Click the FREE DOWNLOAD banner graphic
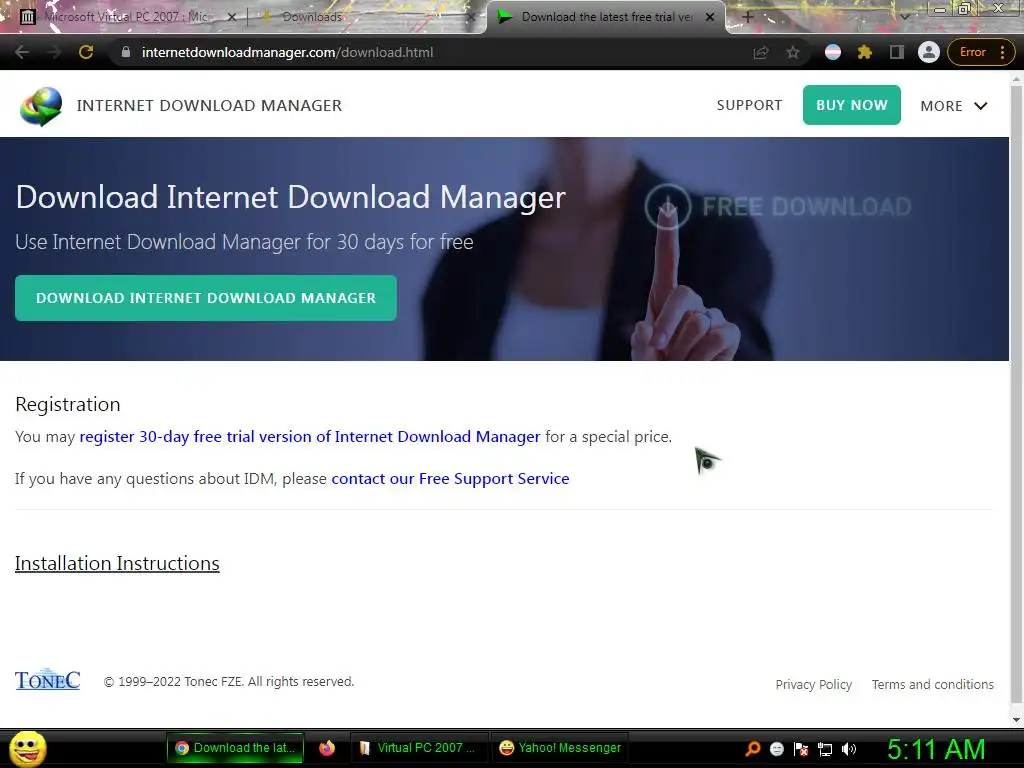Image resolution: width=1024 pixels, height=768 pixels. click(777, 206)
